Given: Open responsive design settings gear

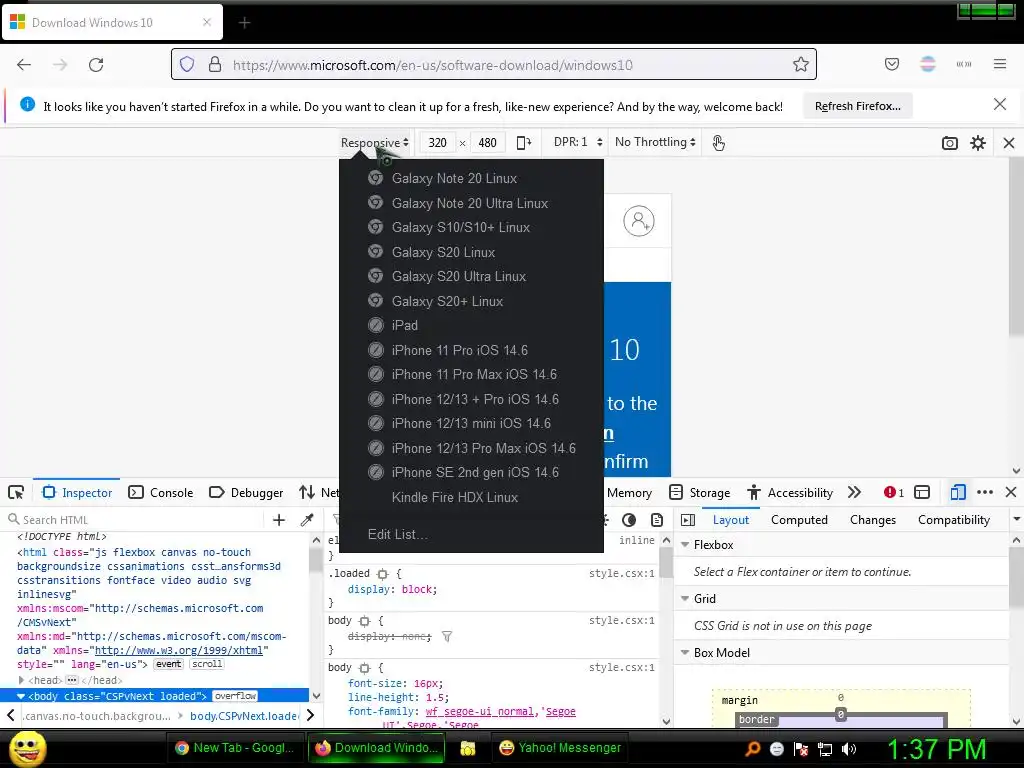Looking at the screenshot, I should [x=978, y=143].
